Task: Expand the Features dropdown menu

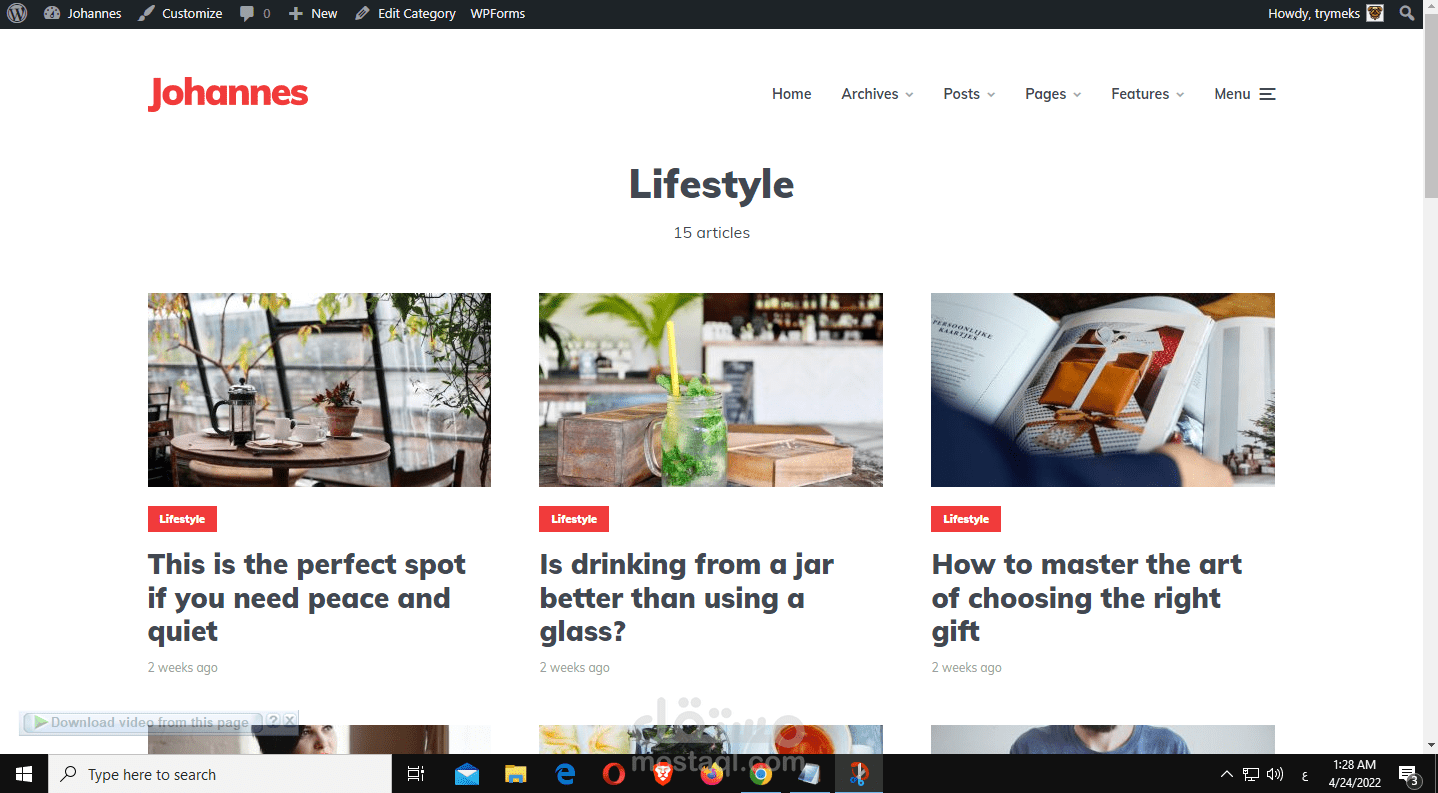Action: (1147, 94)
